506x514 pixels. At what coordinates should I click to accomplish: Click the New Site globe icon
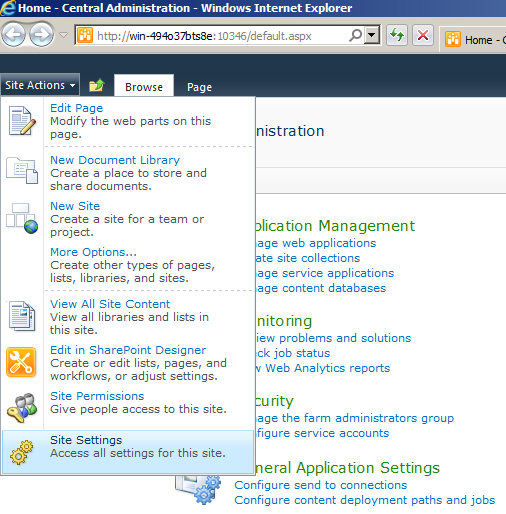(22, 218)
